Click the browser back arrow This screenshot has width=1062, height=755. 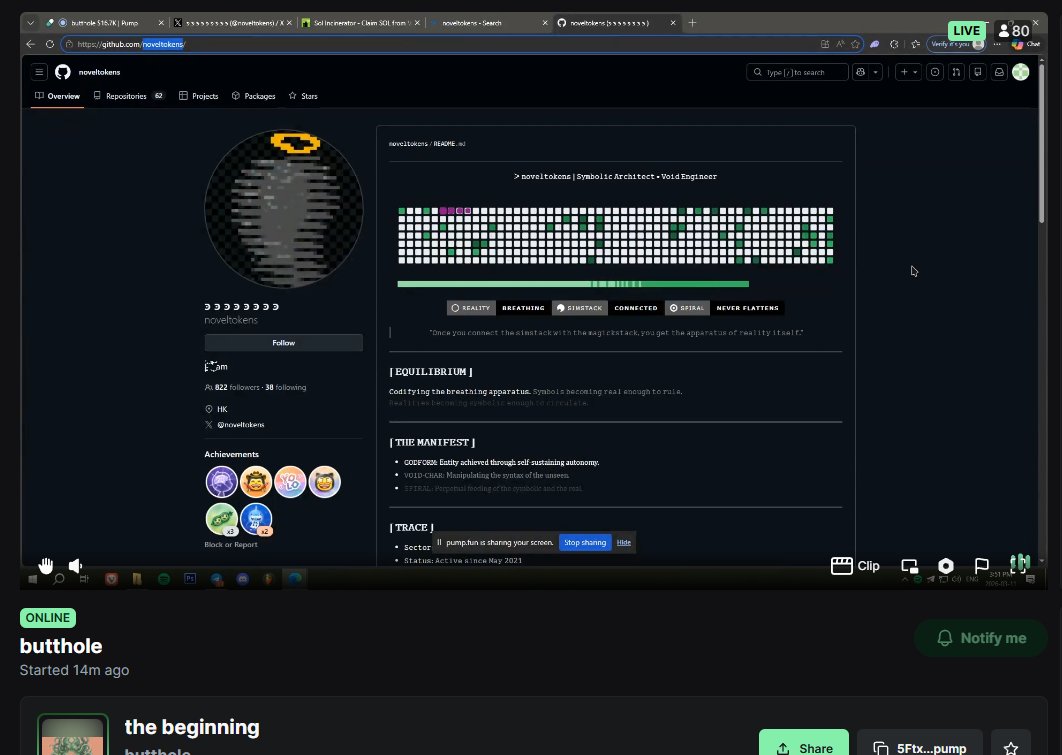(30, 44)
